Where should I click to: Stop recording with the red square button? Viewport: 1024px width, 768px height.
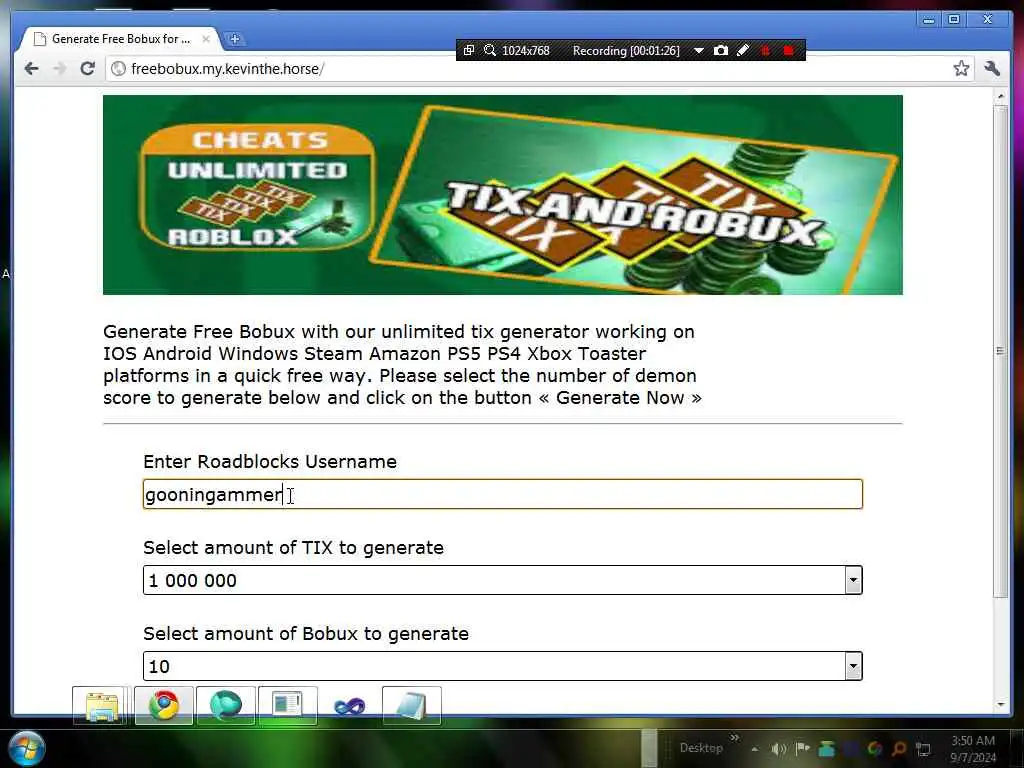pos(788,50)
